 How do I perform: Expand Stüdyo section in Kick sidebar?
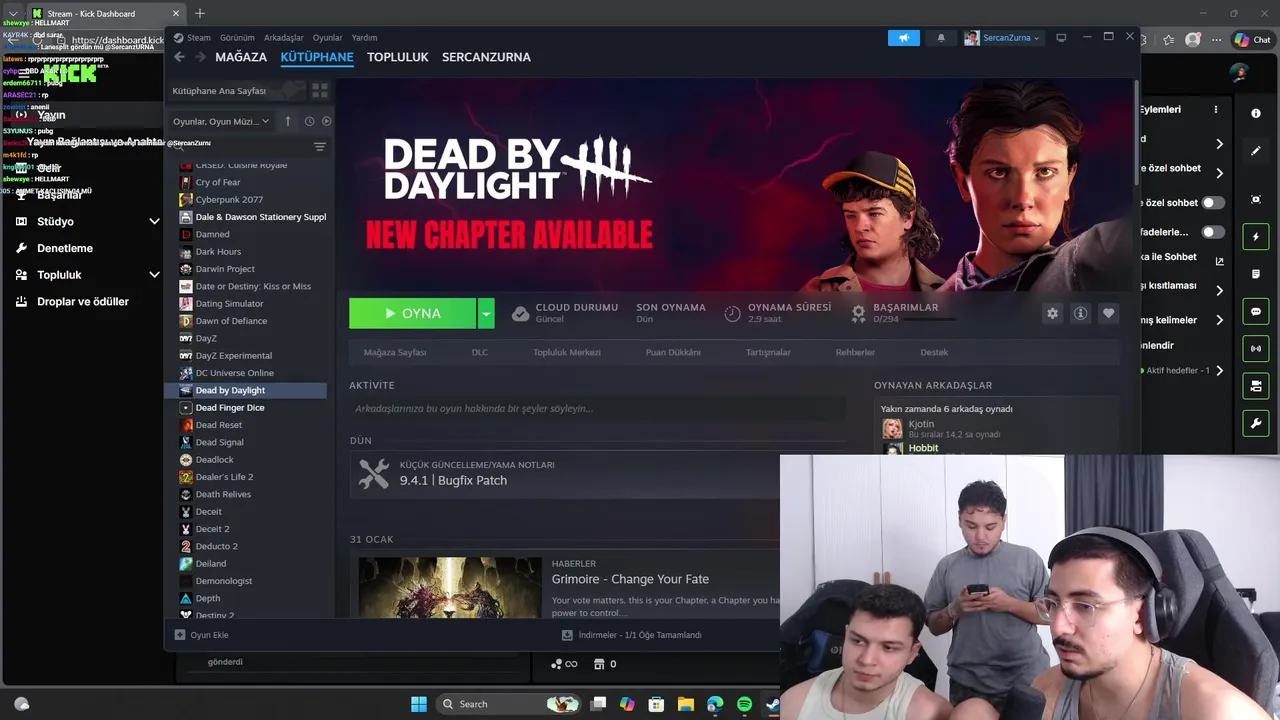coord(87,221)
